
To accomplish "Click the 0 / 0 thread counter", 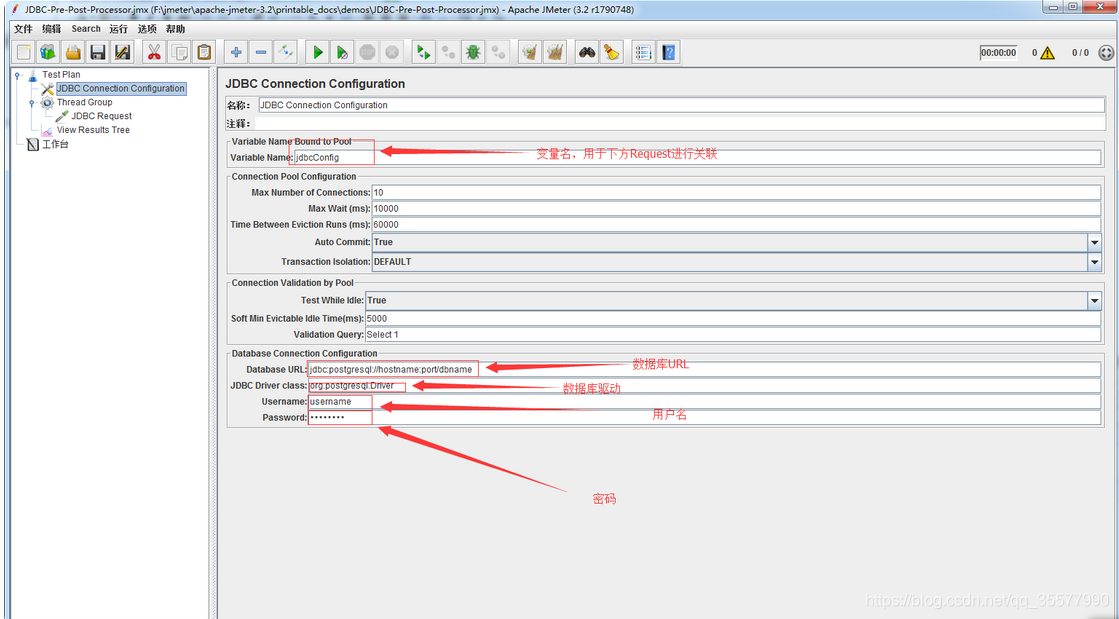I will (x=1080, y=53).
